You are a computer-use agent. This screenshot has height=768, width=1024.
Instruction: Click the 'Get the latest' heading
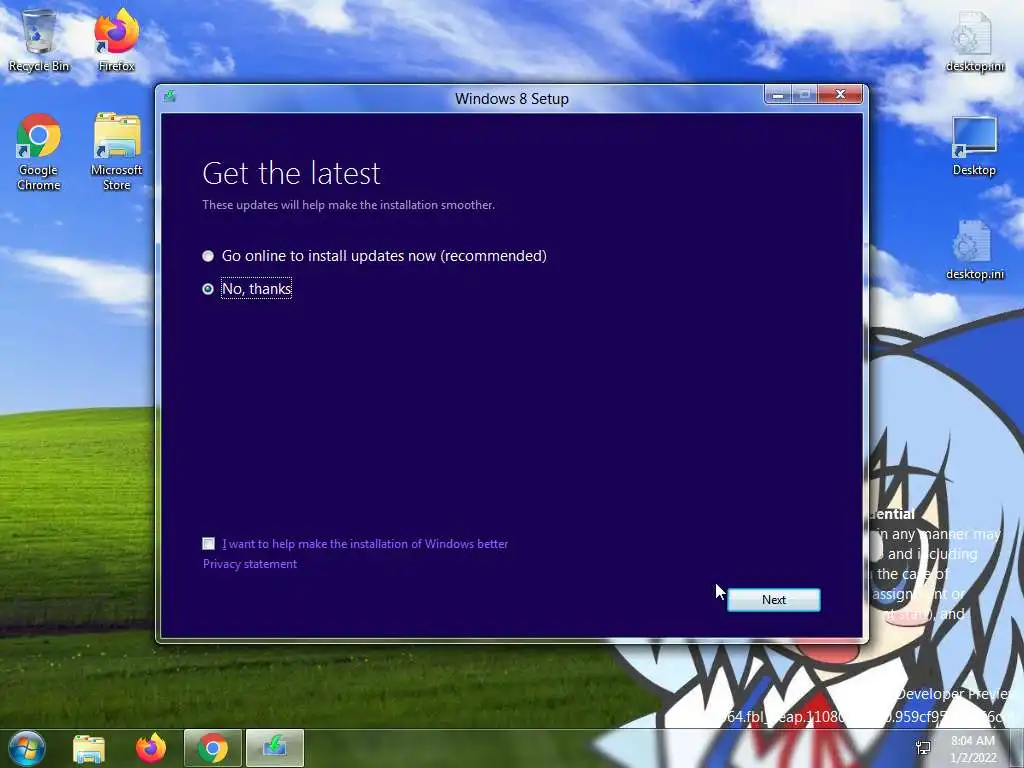pos(291,173)
